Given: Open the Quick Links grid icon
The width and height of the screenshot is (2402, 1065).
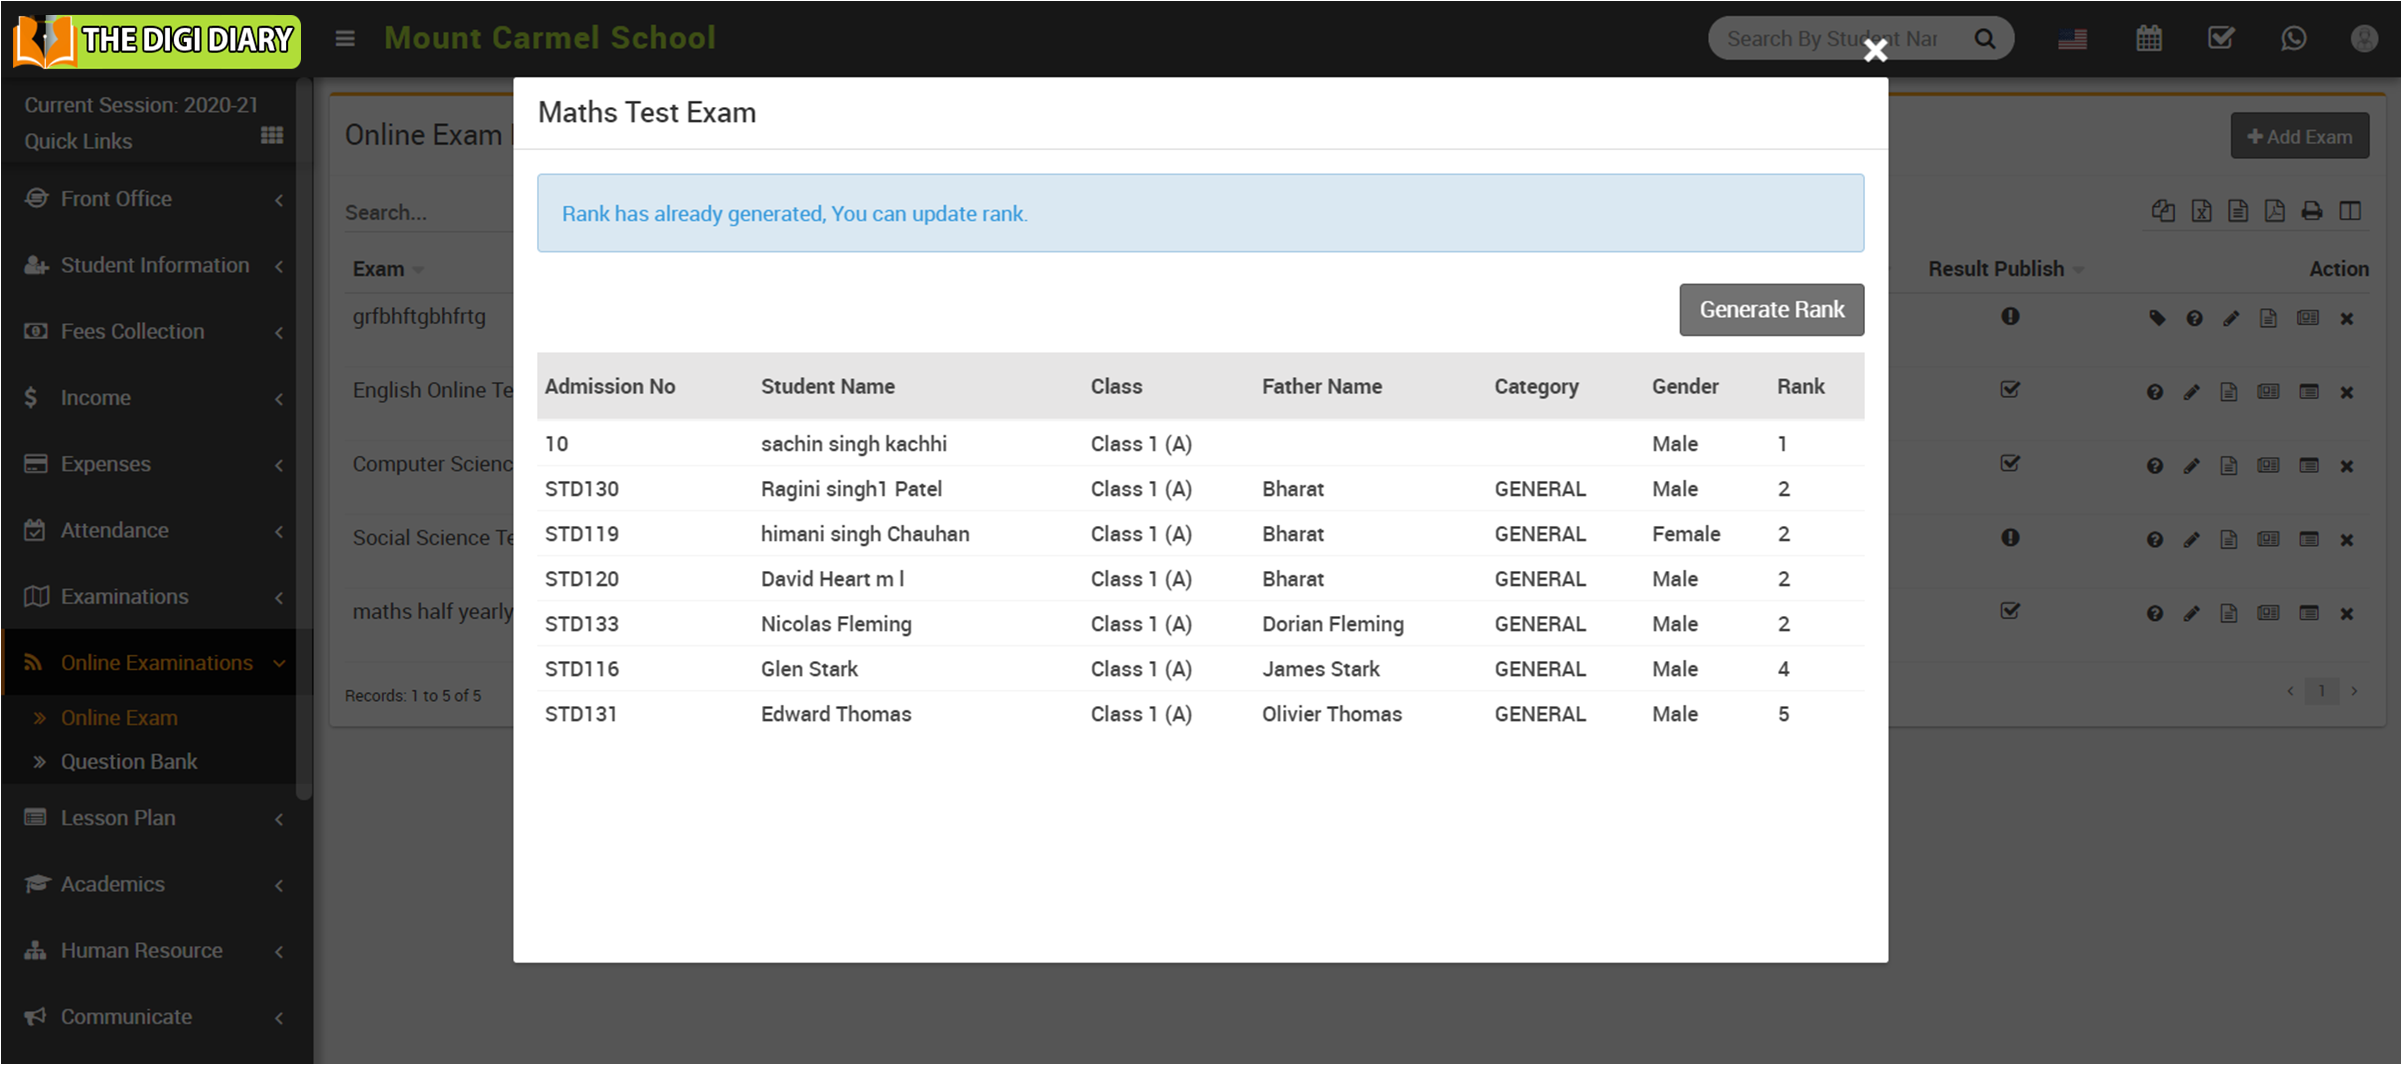Looking at the screenshot, I should pos(271,136).
